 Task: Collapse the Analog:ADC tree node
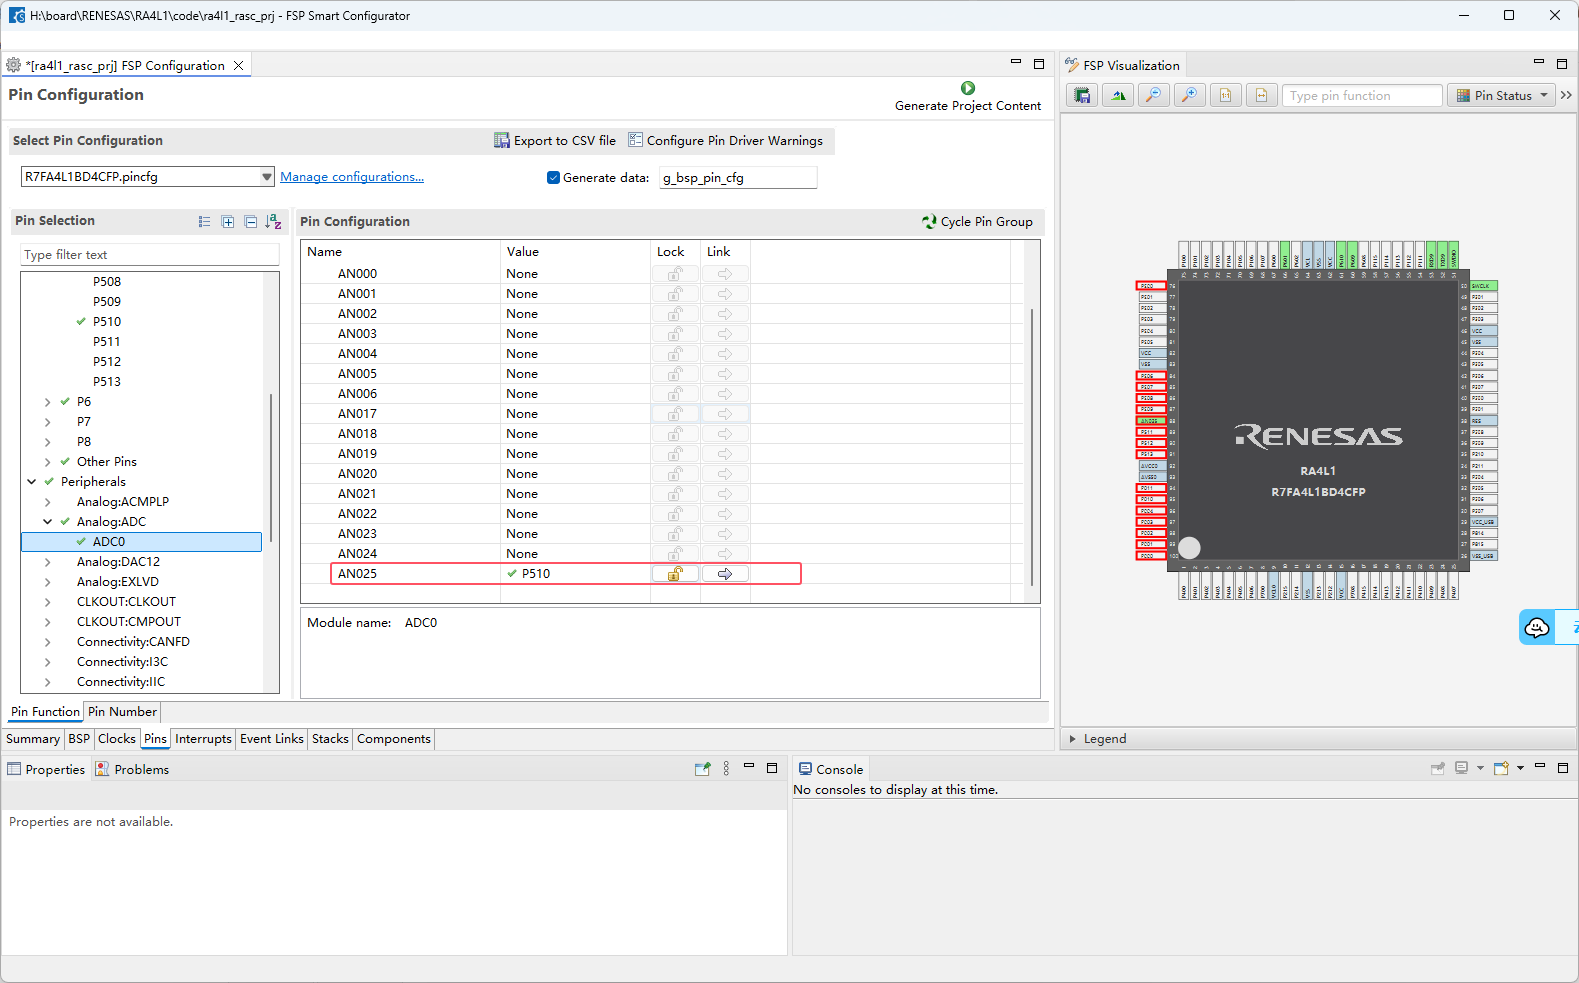(48, 522)
